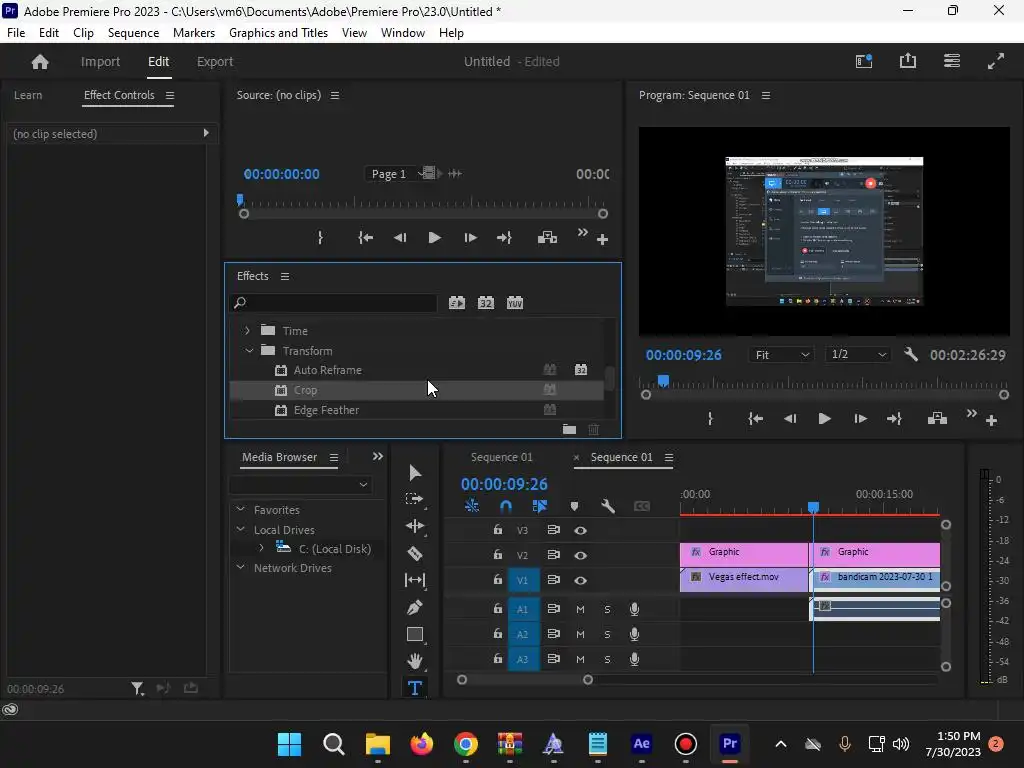Open the Markers menu
Screen dimensions: 1024x768
[x=194, y=33]
